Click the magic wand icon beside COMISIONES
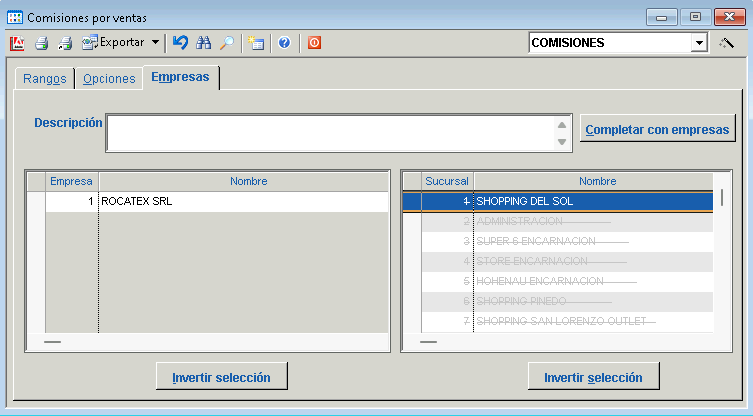 tap(727, 43)
